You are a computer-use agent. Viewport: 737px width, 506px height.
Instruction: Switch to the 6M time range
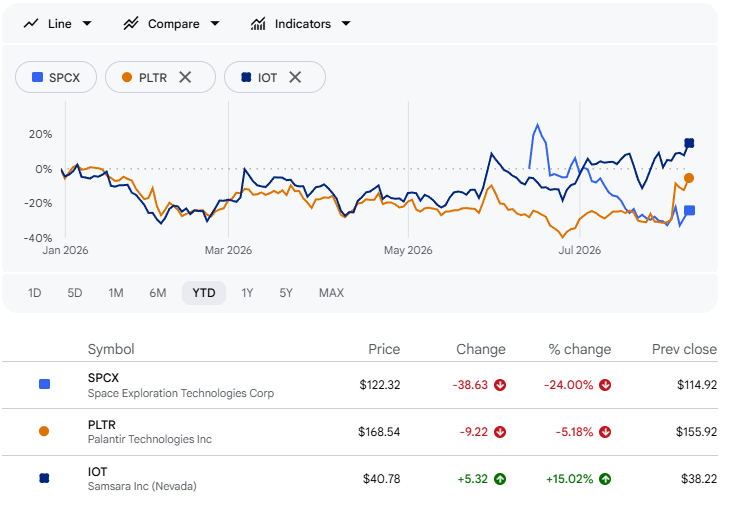pos(158,293)
